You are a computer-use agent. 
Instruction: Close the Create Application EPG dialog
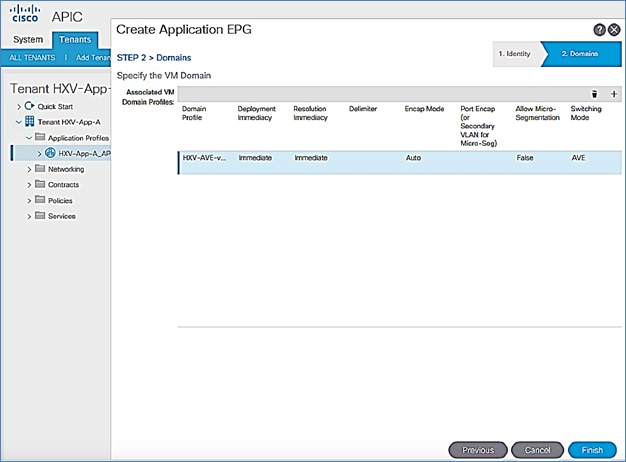614,30
